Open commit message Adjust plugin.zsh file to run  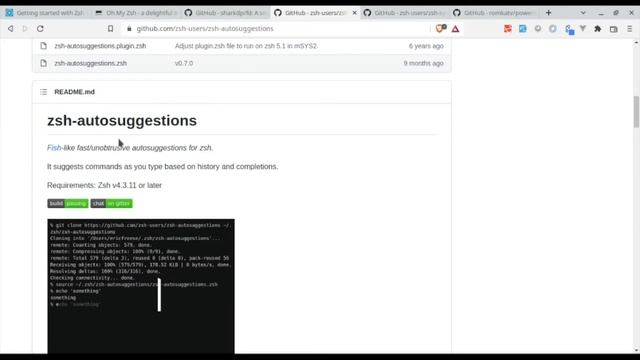[246, 46]
